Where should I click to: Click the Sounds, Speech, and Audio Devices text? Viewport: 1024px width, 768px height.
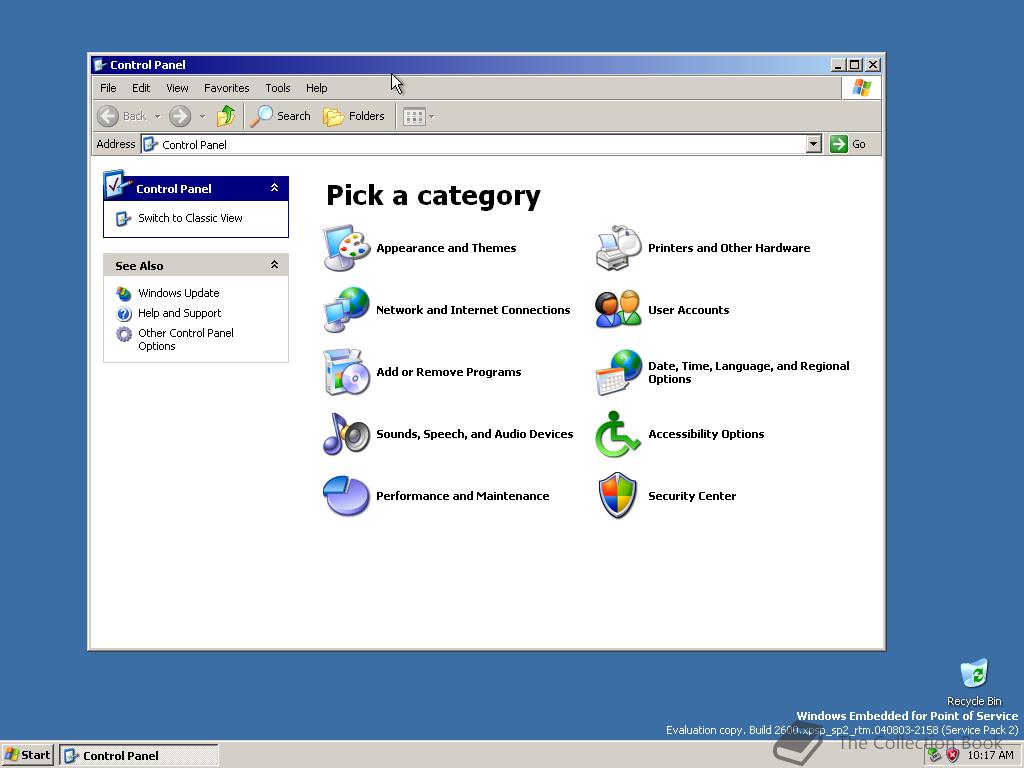click(x=475, y=434)
